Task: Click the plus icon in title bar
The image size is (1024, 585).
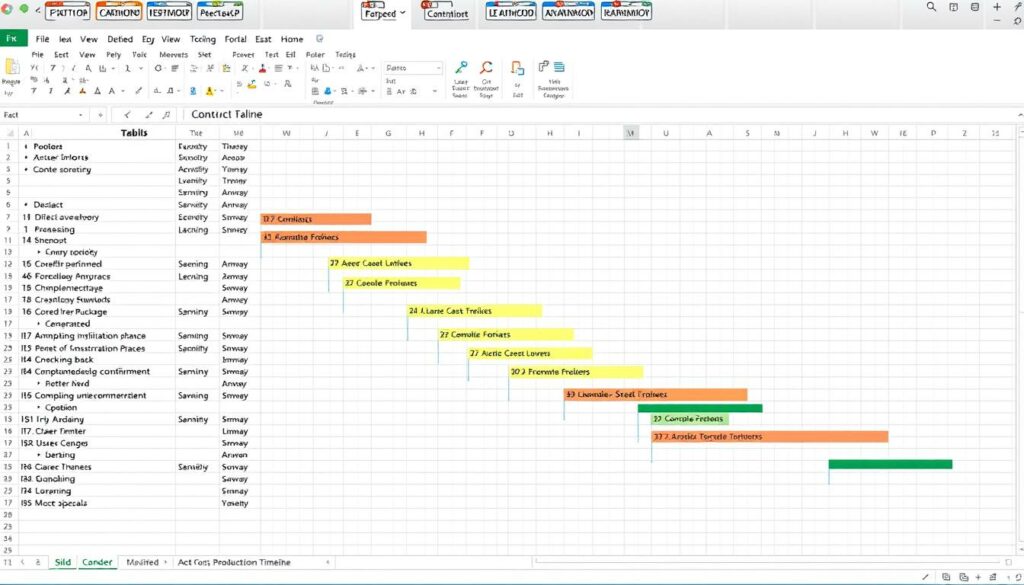Action: point(997,7)
